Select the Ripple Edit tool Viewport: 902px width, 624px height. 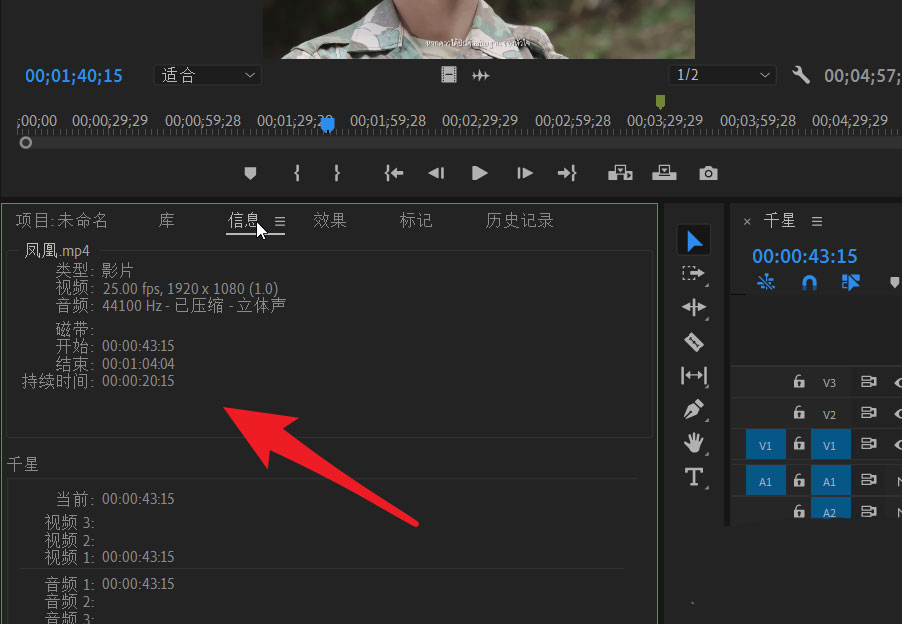pos(694,307)
